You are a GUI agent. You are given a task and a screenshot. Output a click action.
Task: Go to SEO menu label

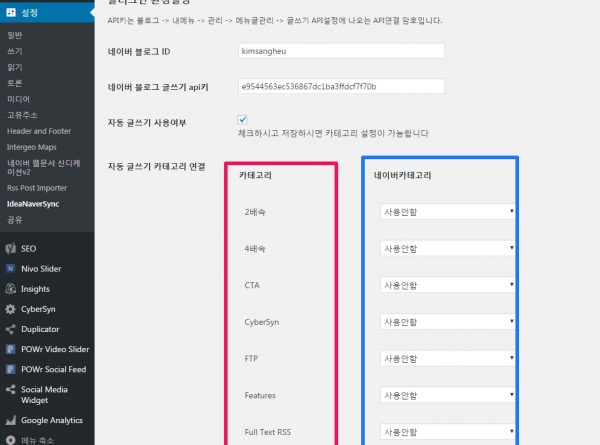tap(29, 249)
